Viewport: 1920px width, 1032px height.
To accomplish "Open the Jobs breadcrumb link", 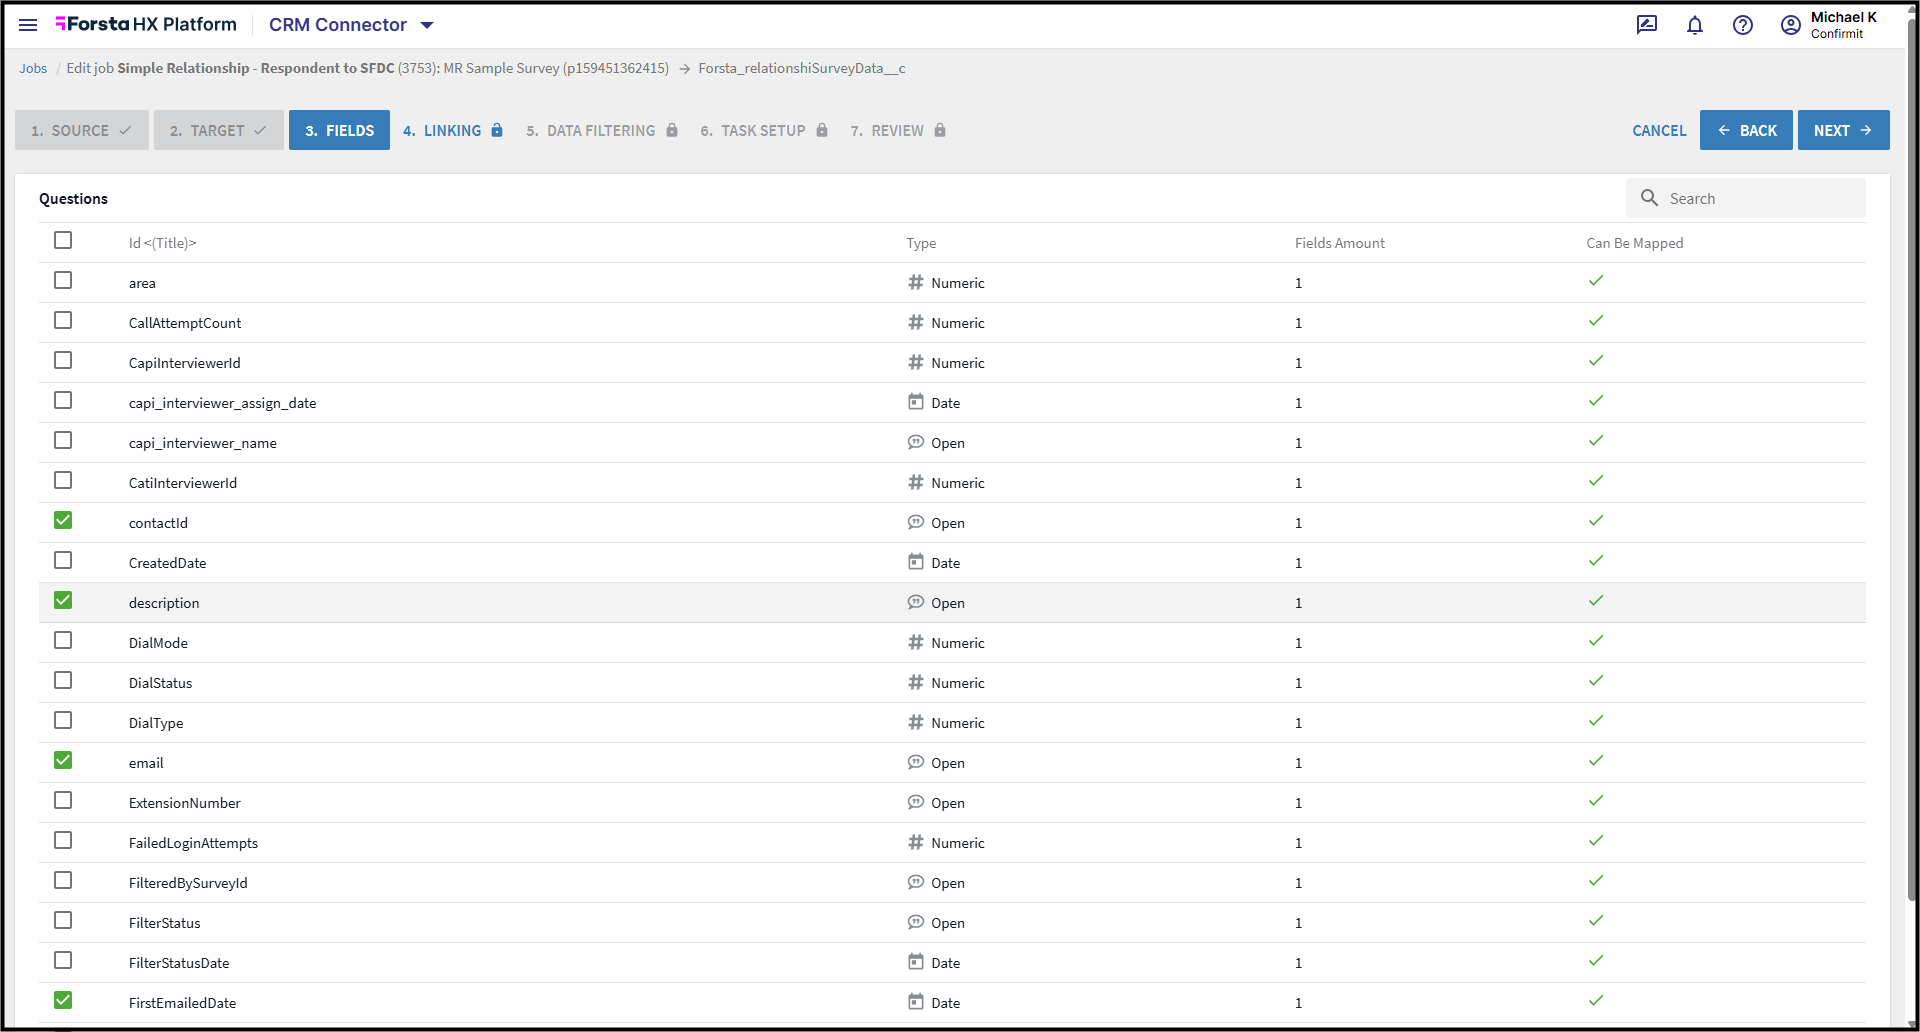I will coord(33,68).
